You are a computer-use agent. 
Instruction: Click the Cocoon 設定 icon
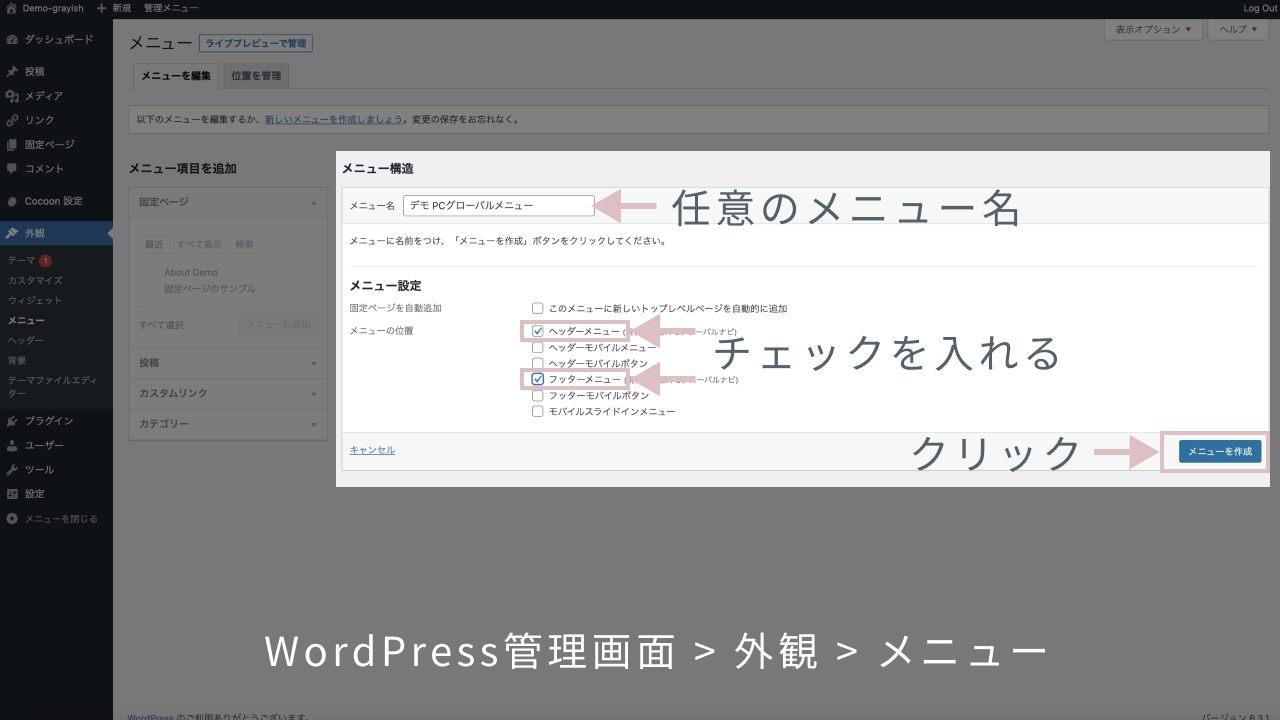pos(11,201)
